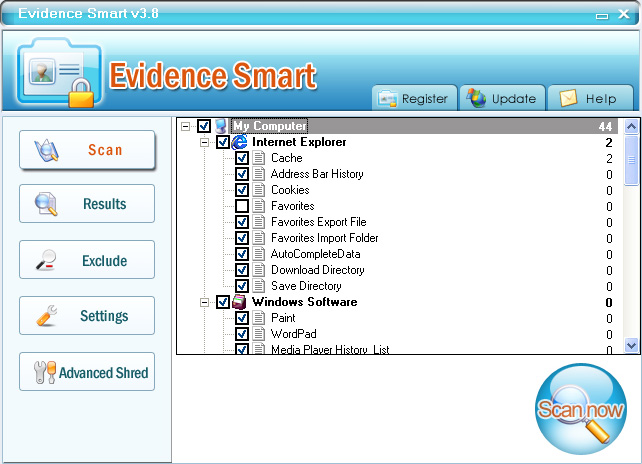Click the document icon beside WordPad

[258, 334]
